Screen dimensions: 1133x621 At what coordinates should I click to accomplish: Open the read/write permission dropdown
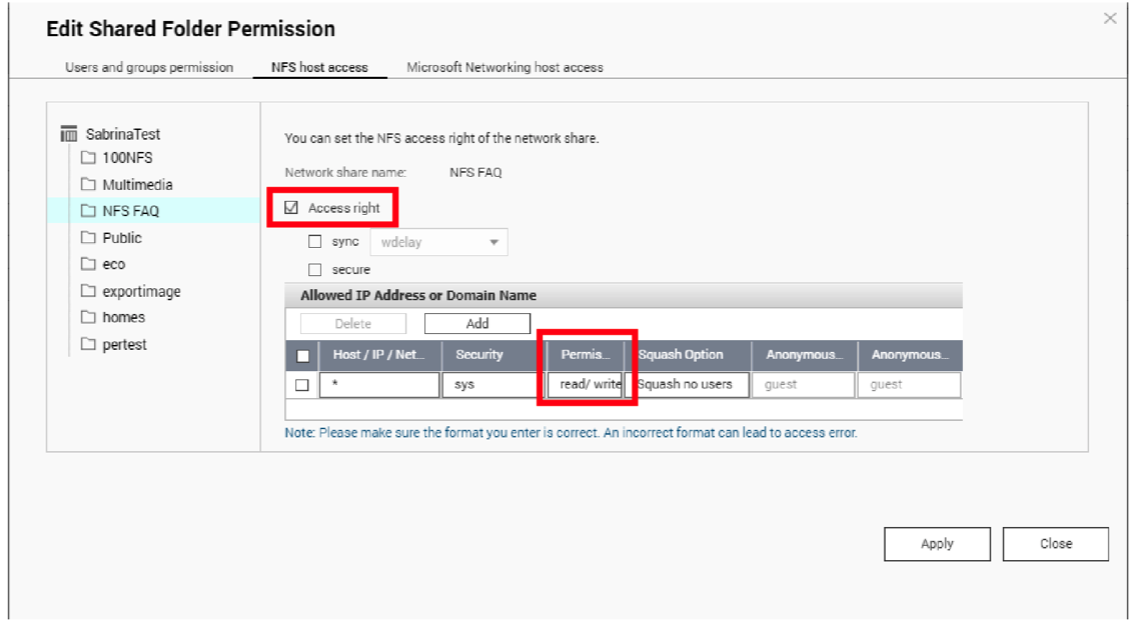pyautogui.click(x=585, y=385)
